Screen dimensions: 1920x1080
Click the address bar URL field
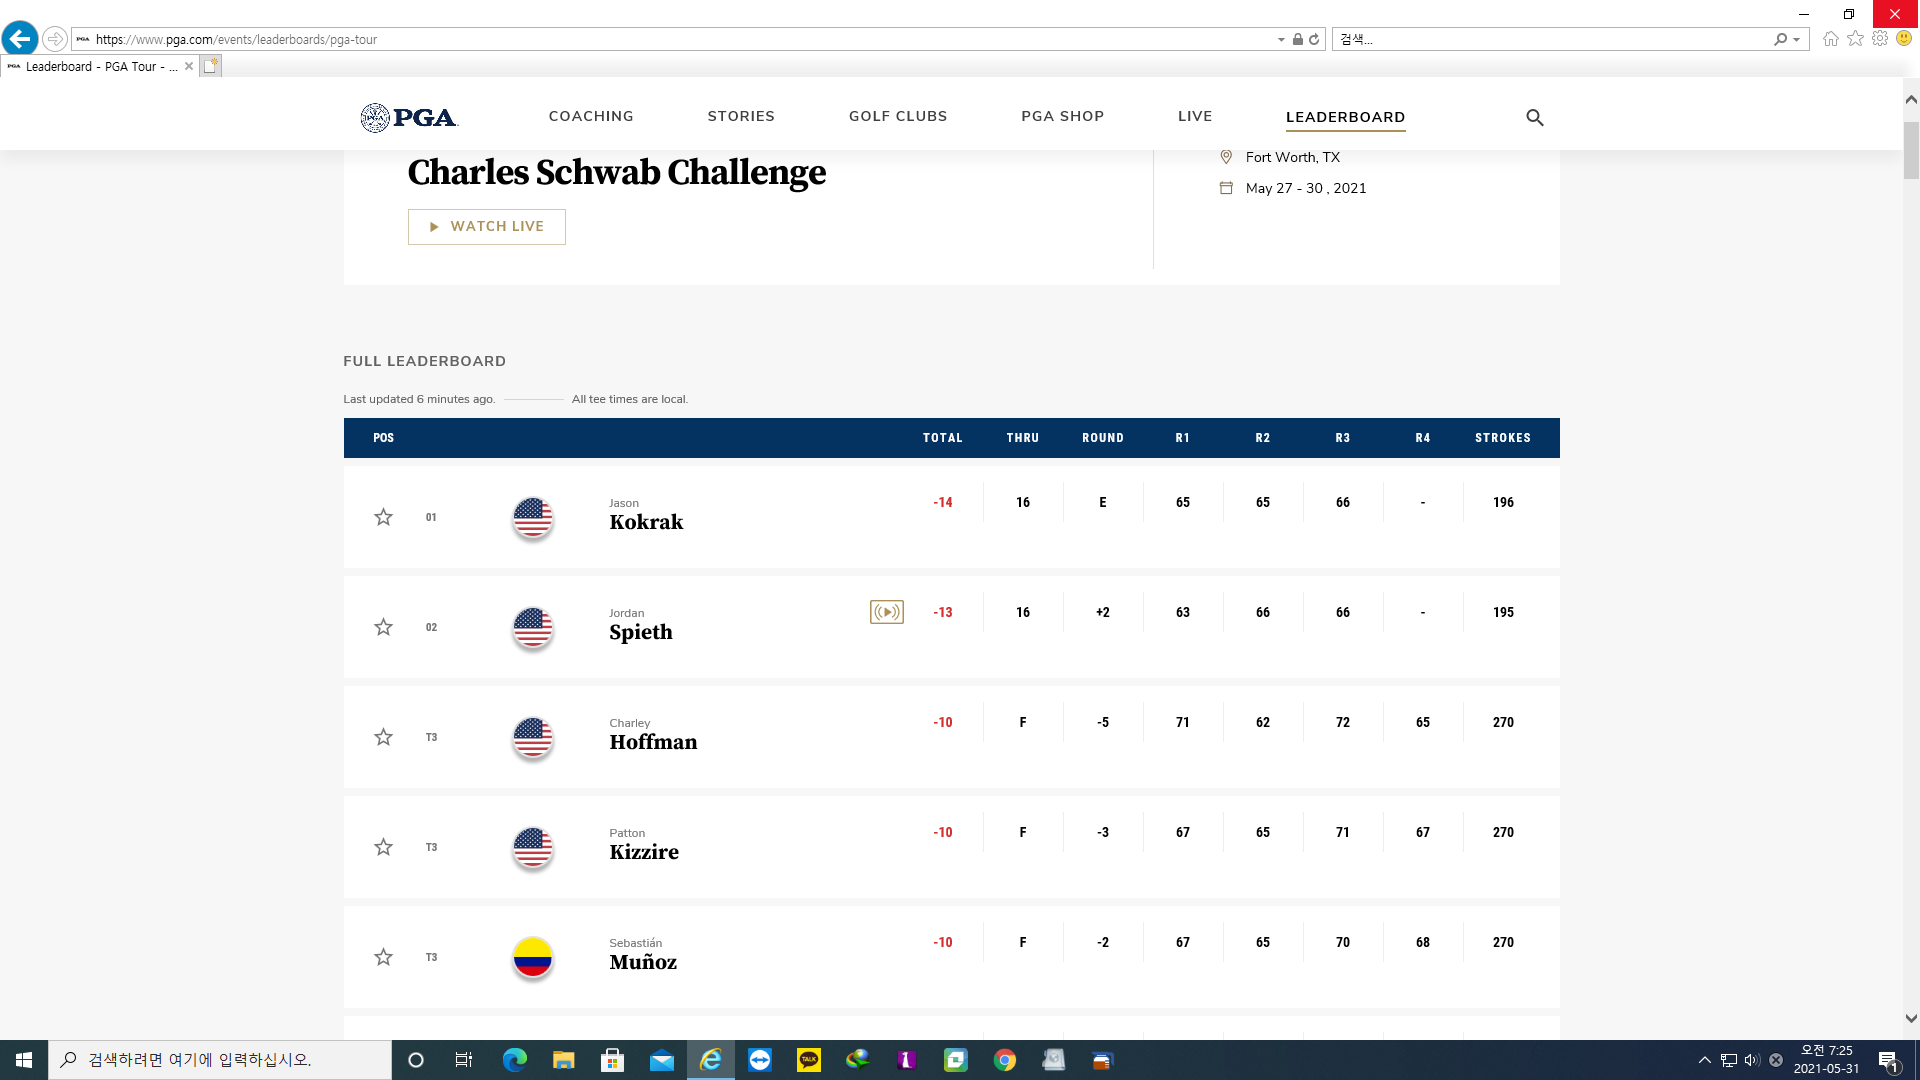pyautogui.click(x=670, y=39)
